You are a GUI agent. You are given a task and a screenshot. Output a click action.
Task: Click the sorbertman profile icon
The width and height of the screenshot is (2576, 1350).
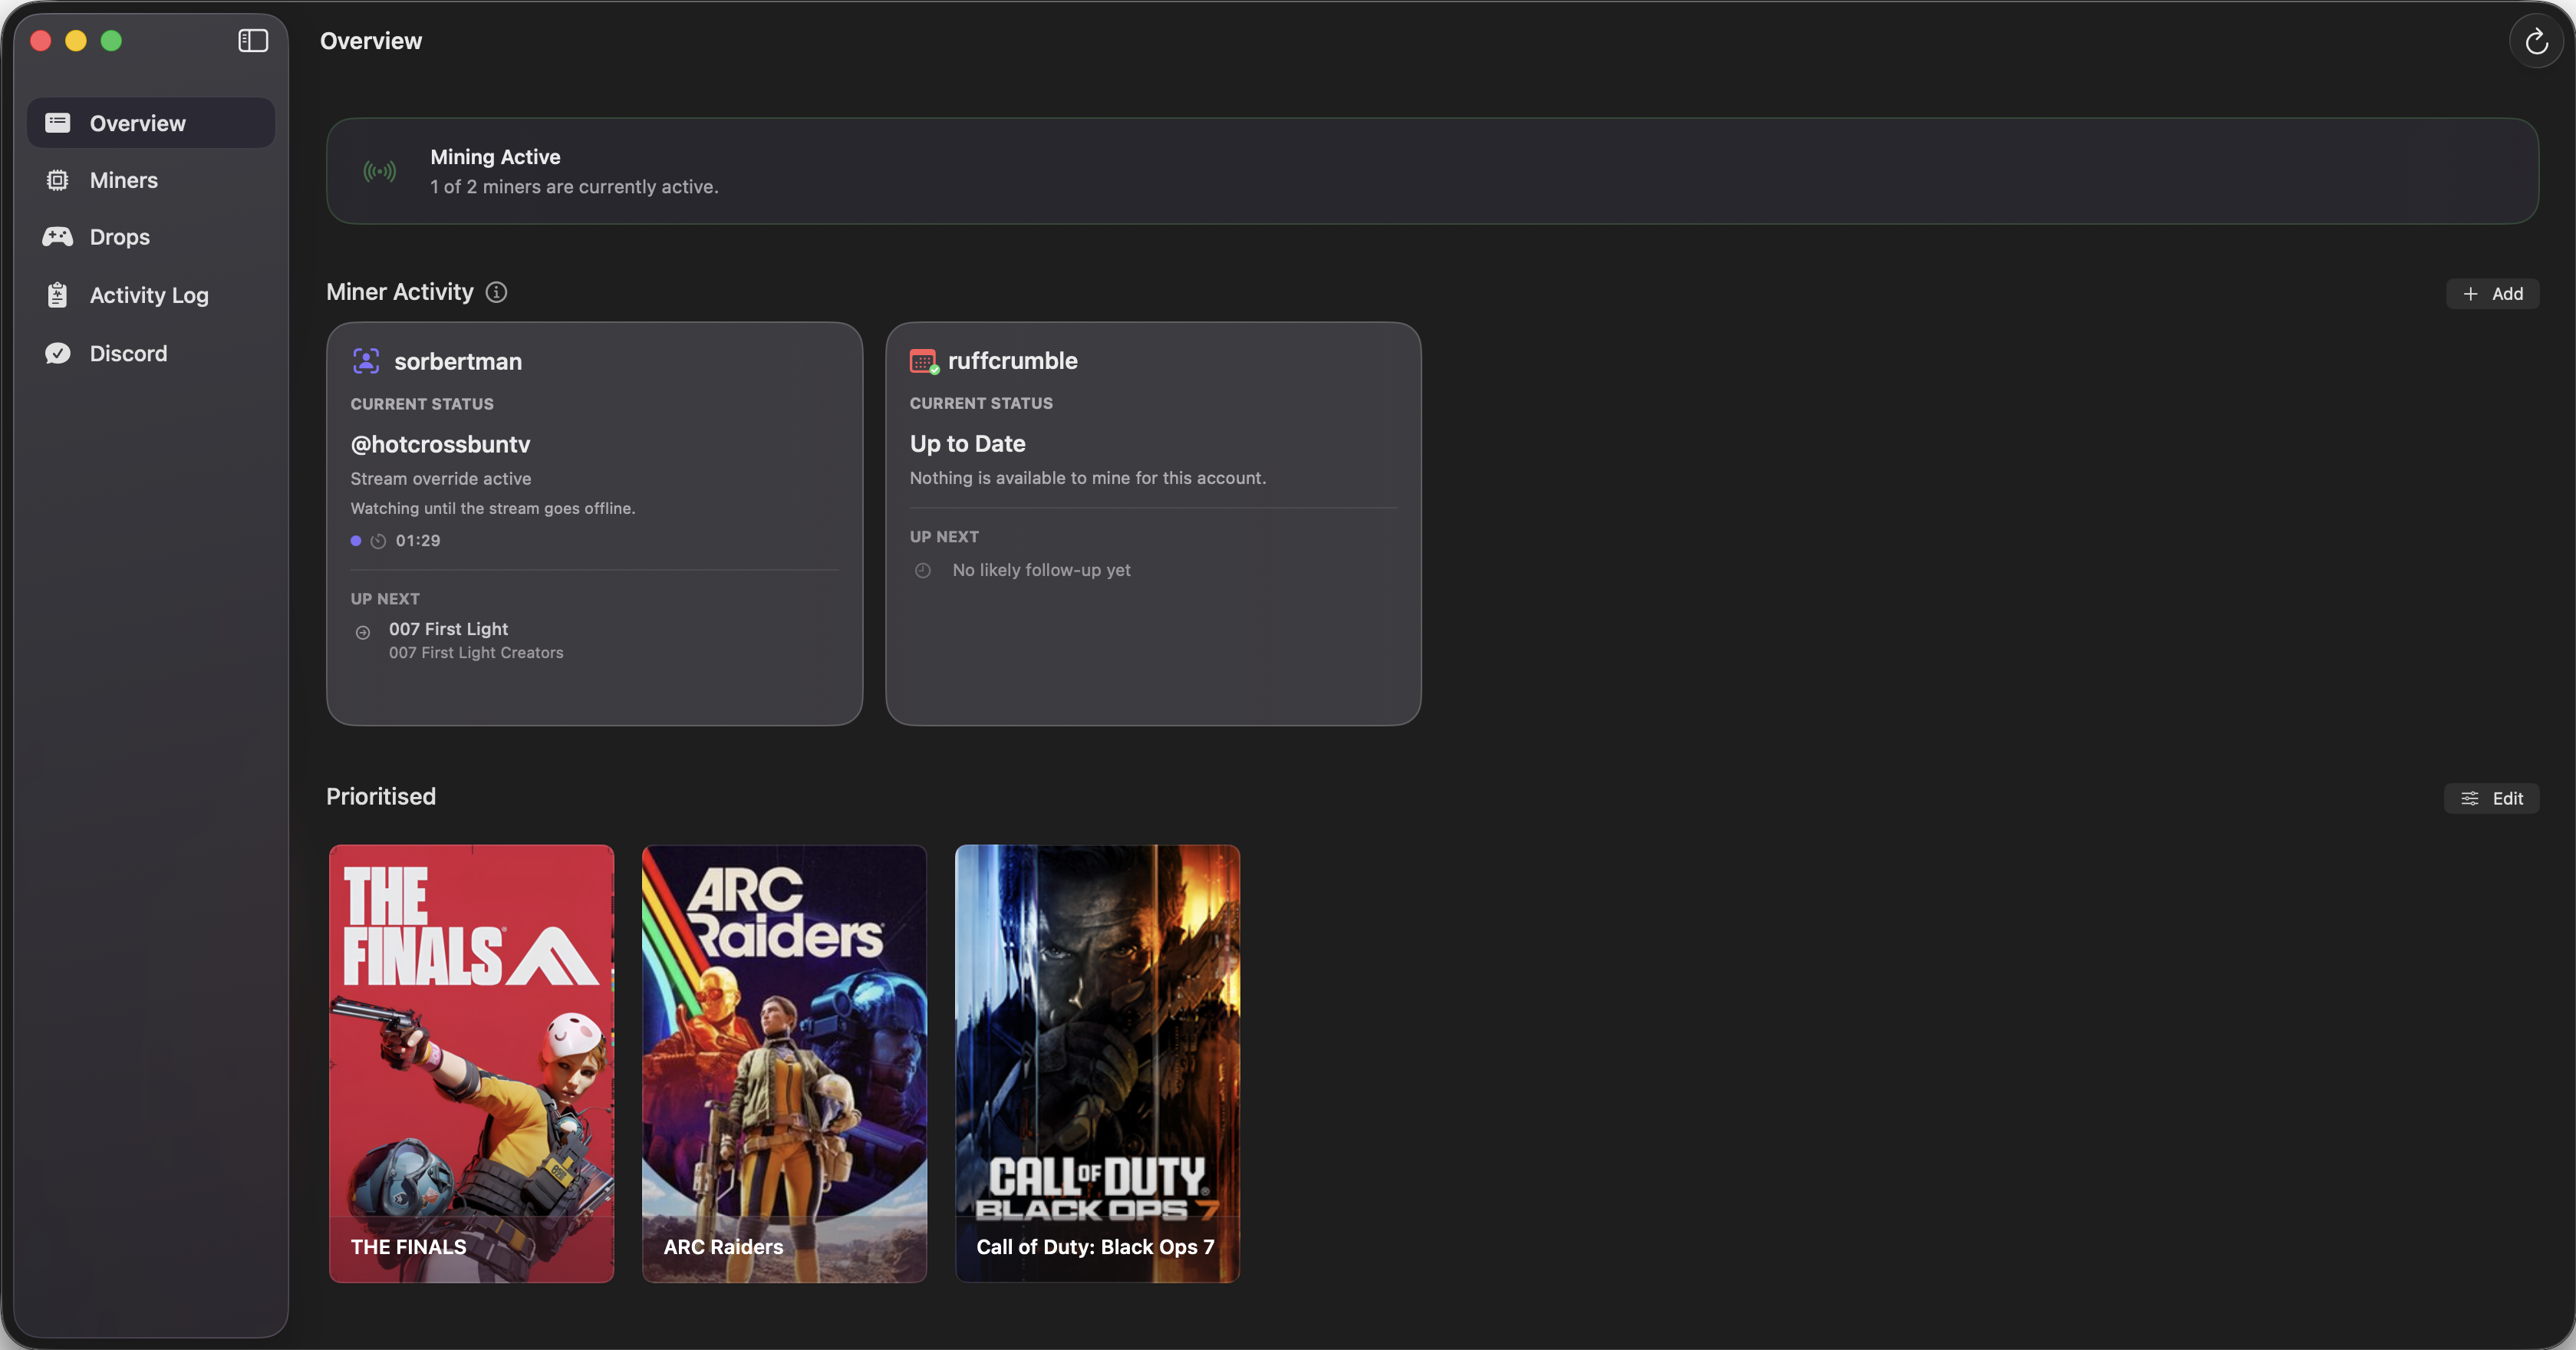366,361
